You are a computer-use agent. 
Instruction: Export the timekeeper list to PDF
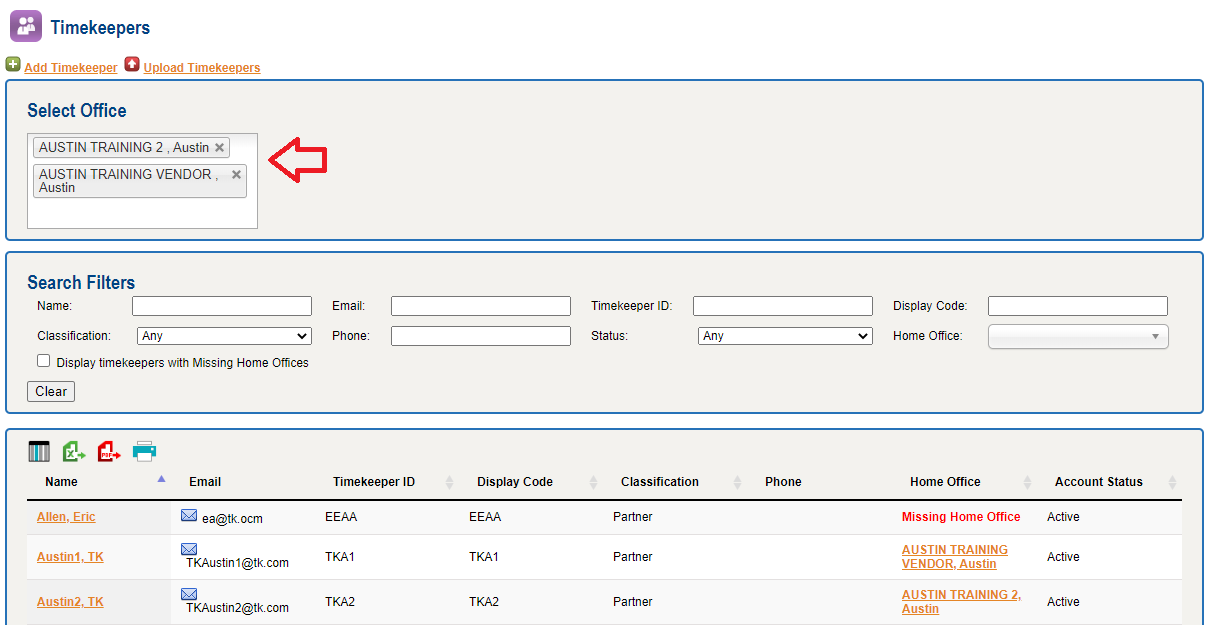(x=109, y=452)
